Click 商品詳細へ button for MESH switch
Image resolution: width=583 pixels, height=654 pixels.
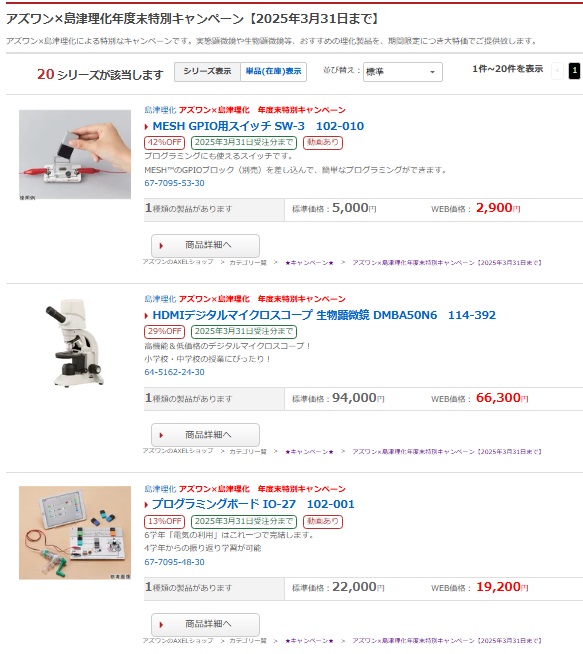click(205, 245)
